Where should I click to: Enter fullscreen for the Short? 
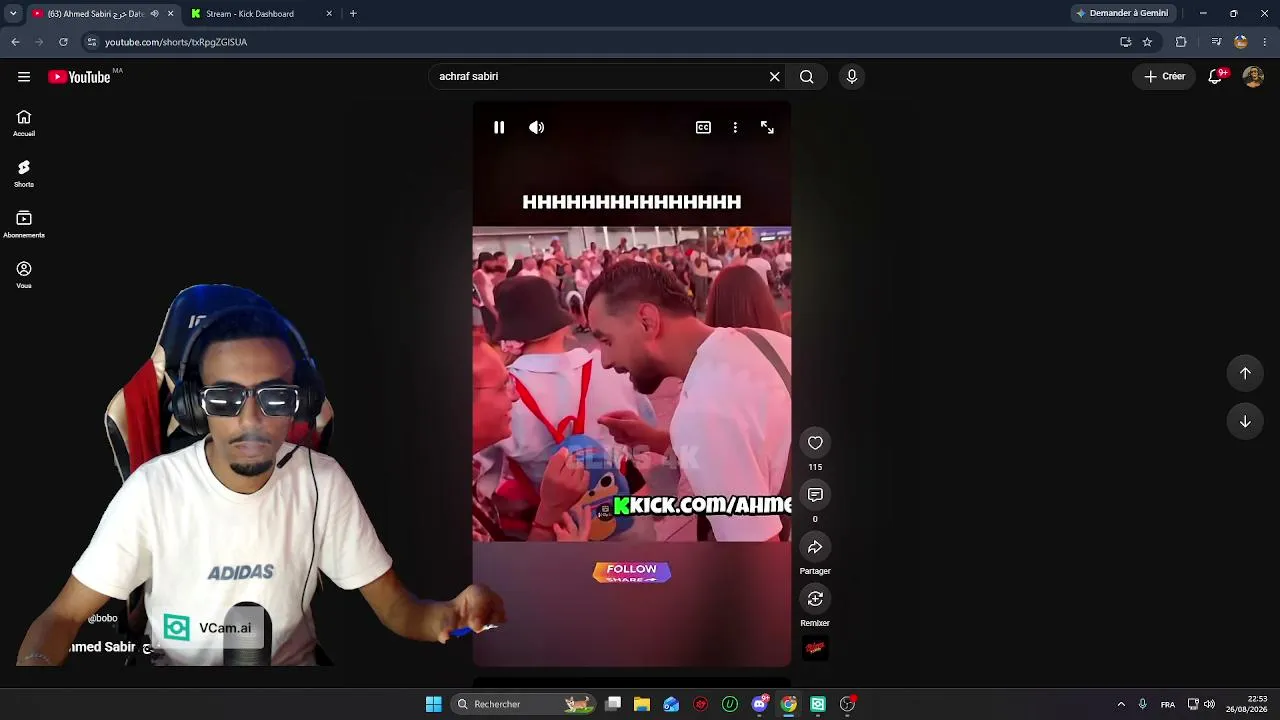(767, 128)
